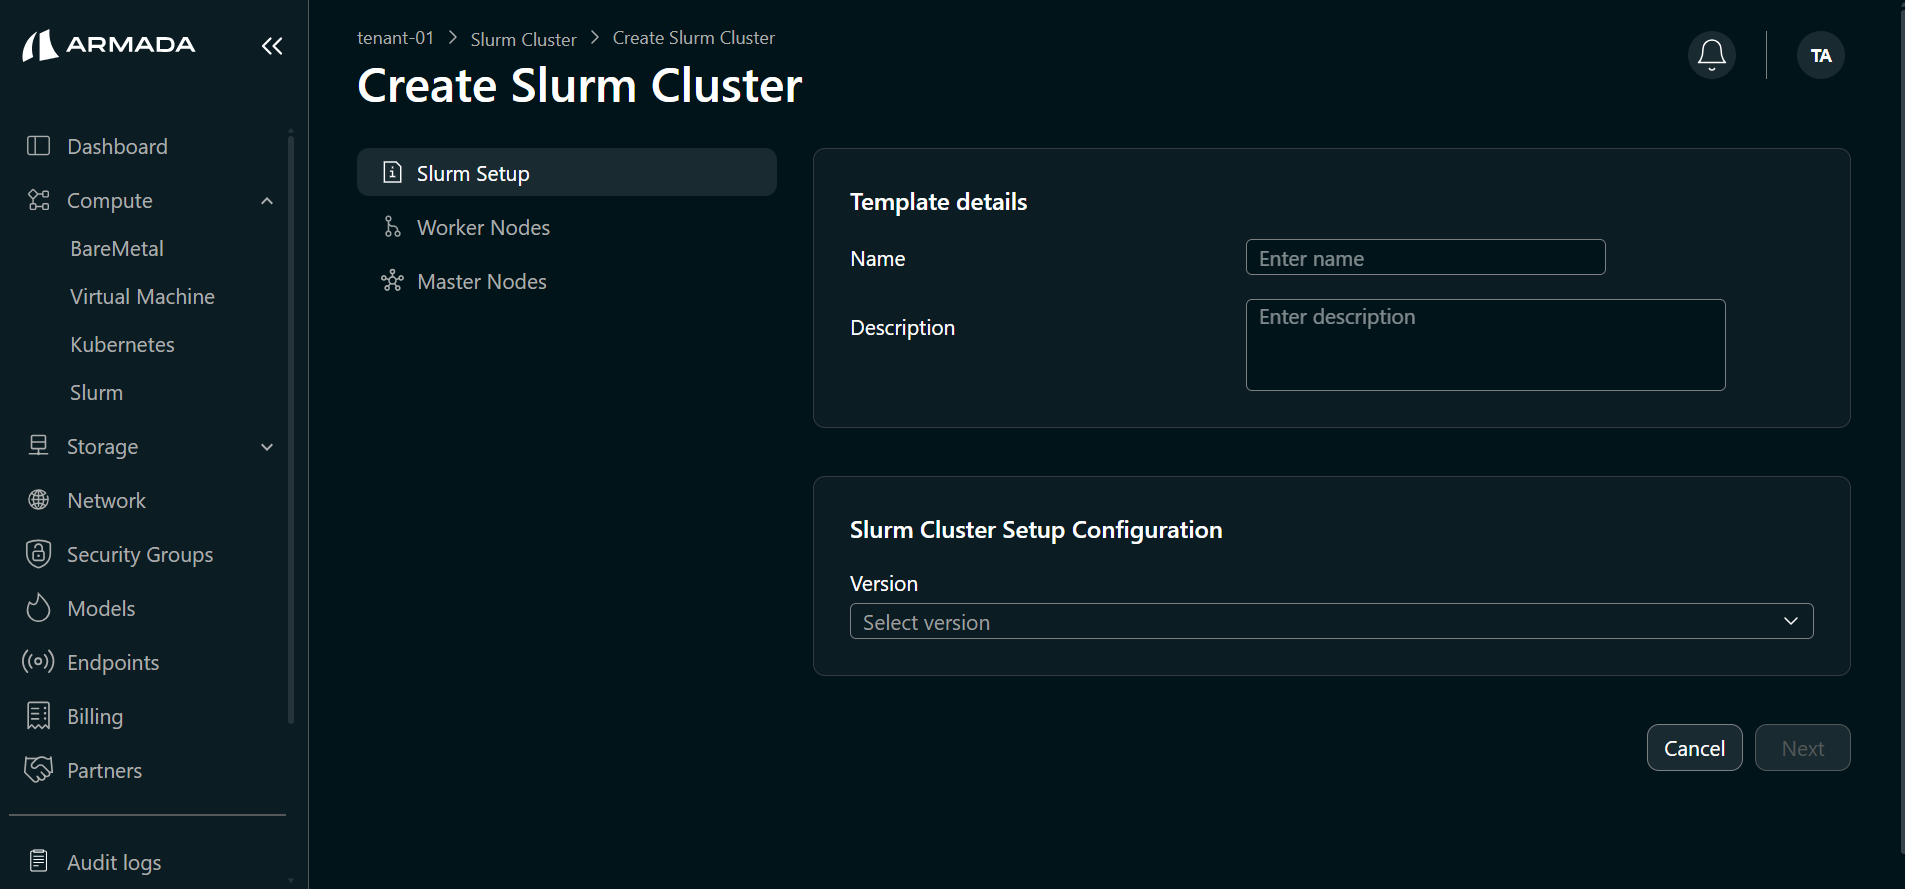Open the Models section

tap(101, 608)
